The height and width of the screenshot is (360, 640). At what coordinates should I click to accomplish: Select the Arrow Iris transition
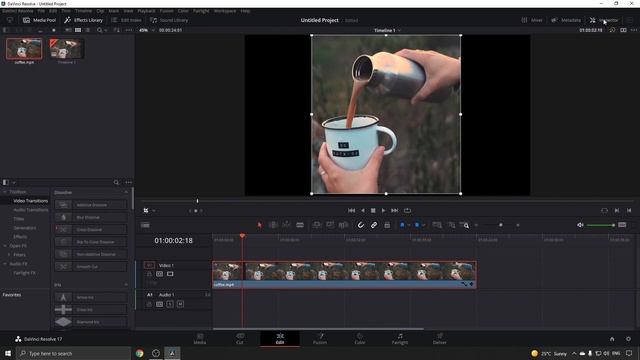pyautogui.click(x=91, y=297)
